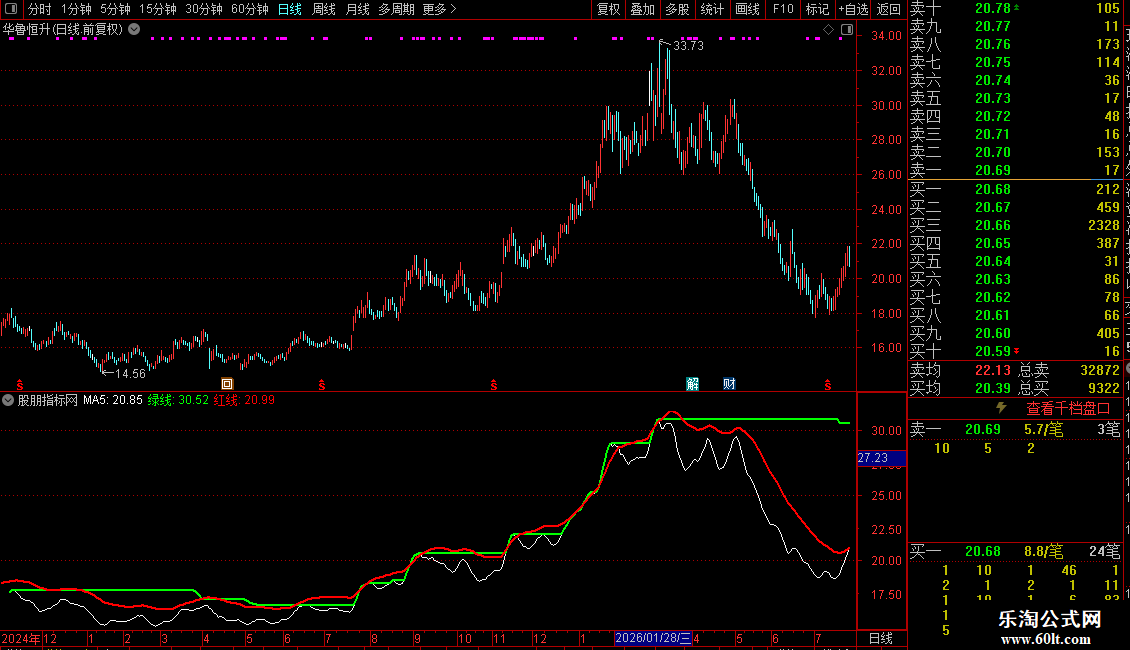This screenshot has width=1130, height=650.
Task: Click the 24笔 count in 买一 detail
Action: (x=1105, y=551)
